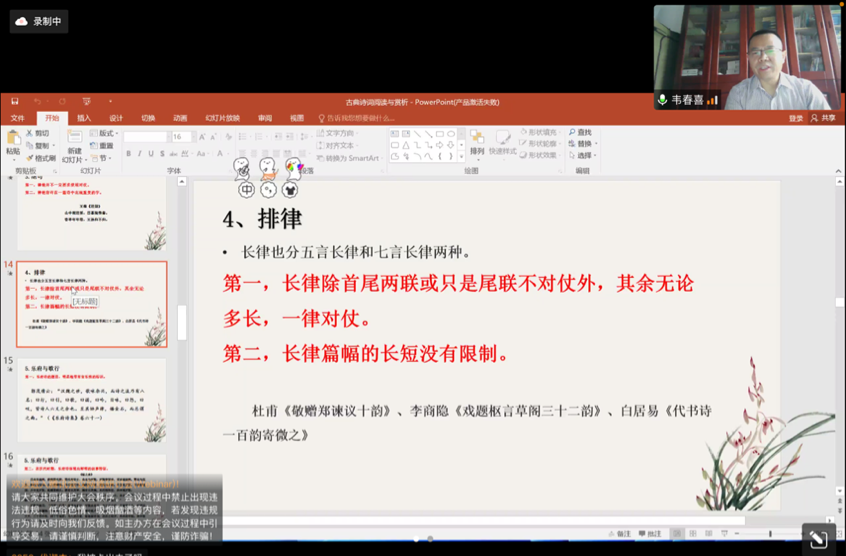Viewport: 846px width, 556px height.
Task: Toggle Bold formatting
Action: click(128, 154)
